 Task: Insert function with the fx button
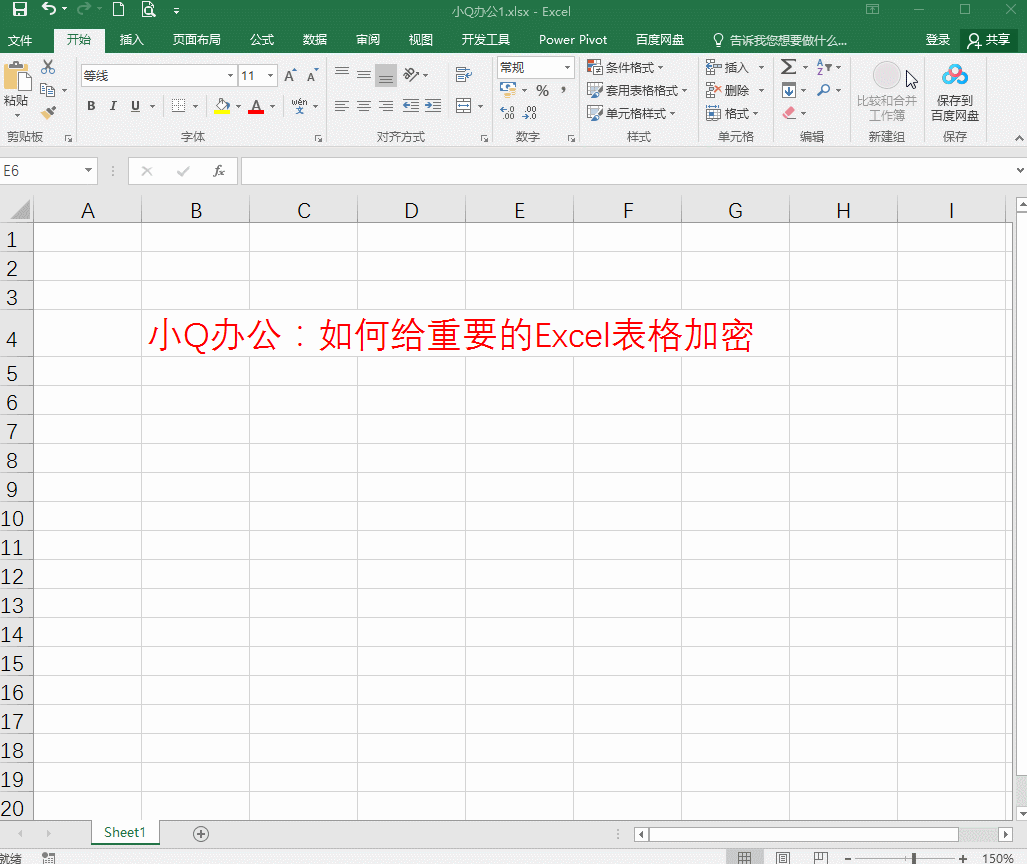(x=219, y=171)
